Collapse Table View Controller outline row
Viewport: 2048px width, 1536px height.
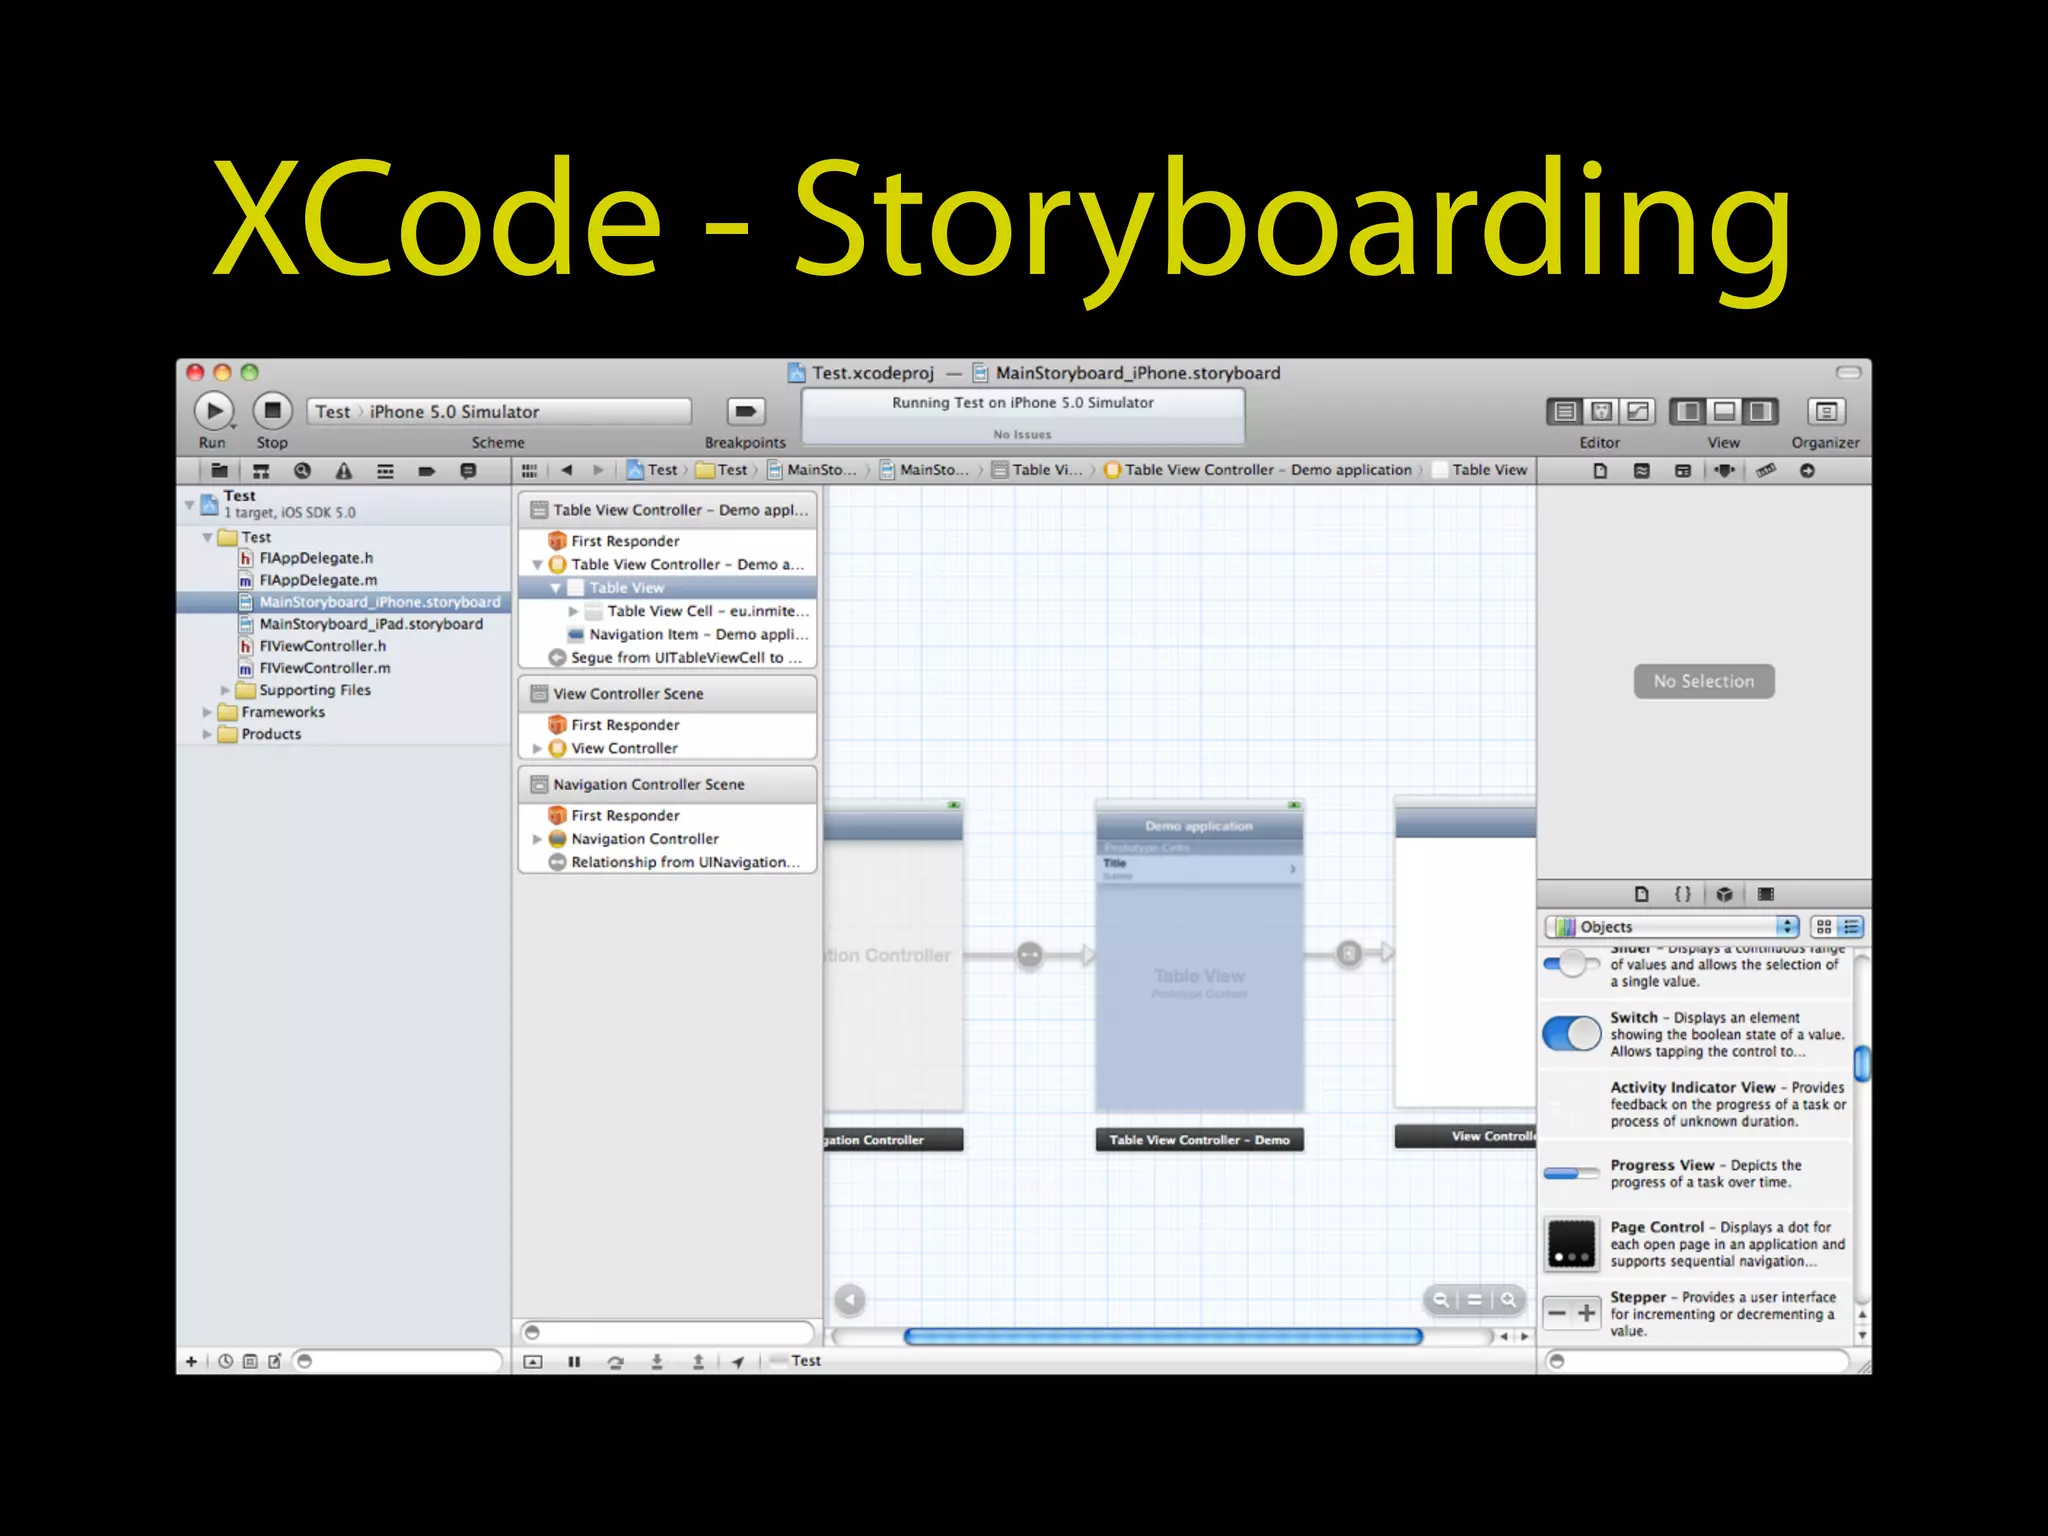537,565
